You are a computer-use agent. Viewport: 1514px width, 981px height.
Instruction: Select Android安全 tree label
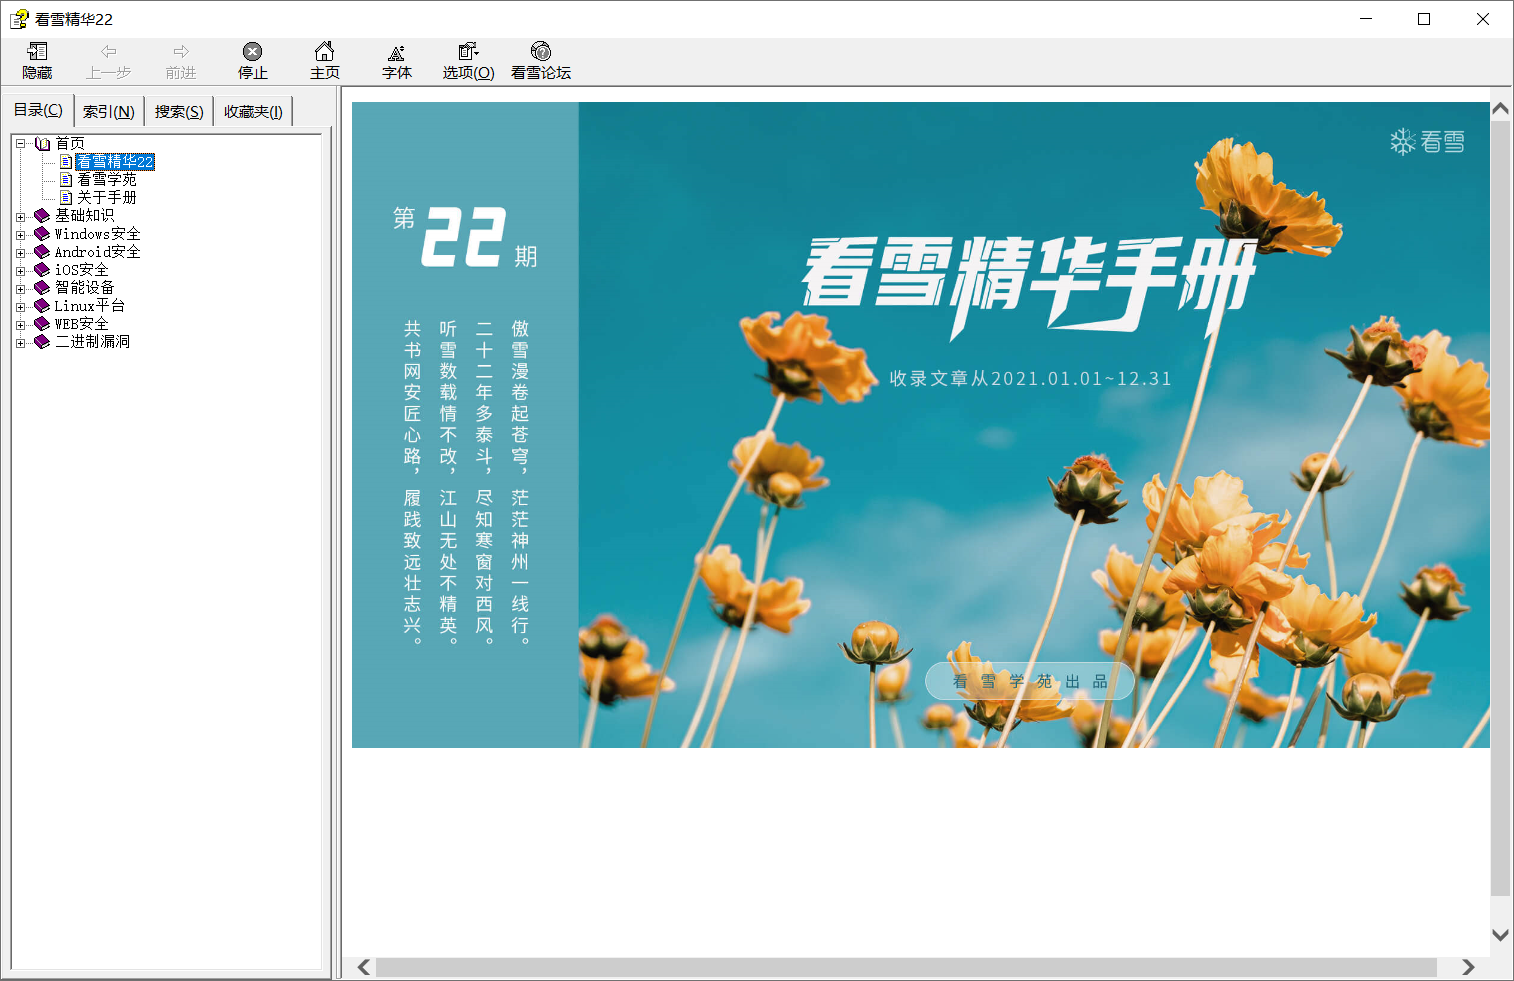[97, 252]
